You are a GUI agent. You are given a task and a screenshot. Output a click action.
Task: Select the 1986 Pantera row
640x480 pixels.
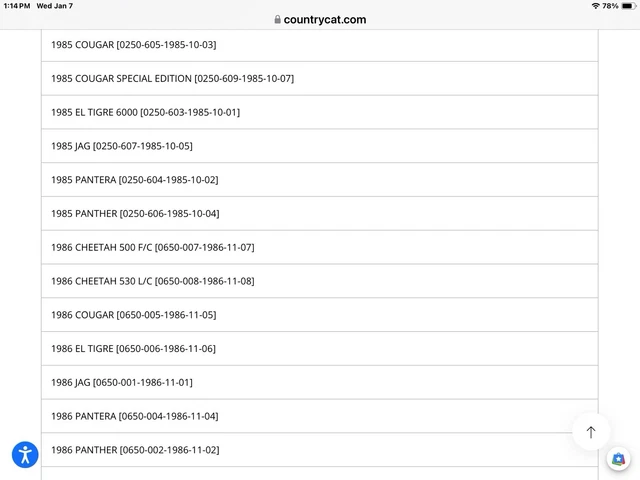point(134,416)
